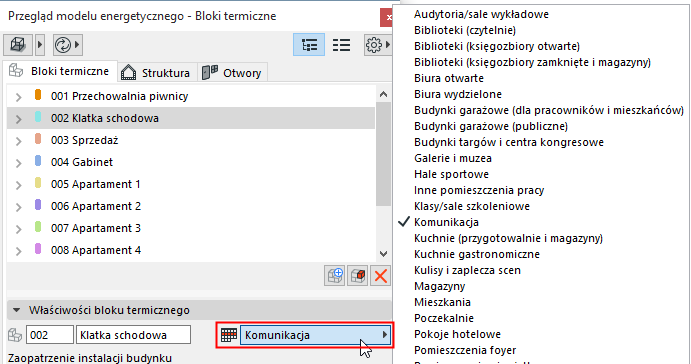The width and height of the screenshot is (691, 364).
Task: Choose Kuchnie (przygotowalnie i magazyny) profile
Action: (x=509, y=238)
